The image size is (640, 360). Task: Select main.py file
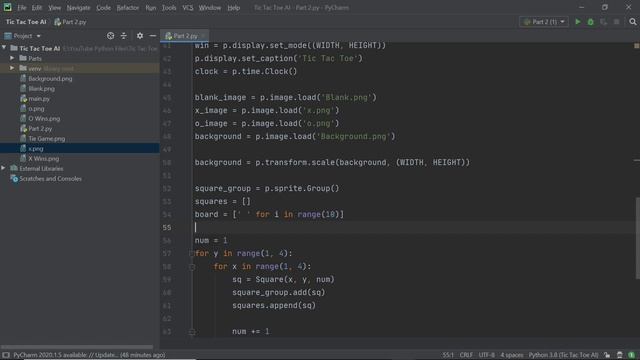pyautogui.click(x=39, y=99)
